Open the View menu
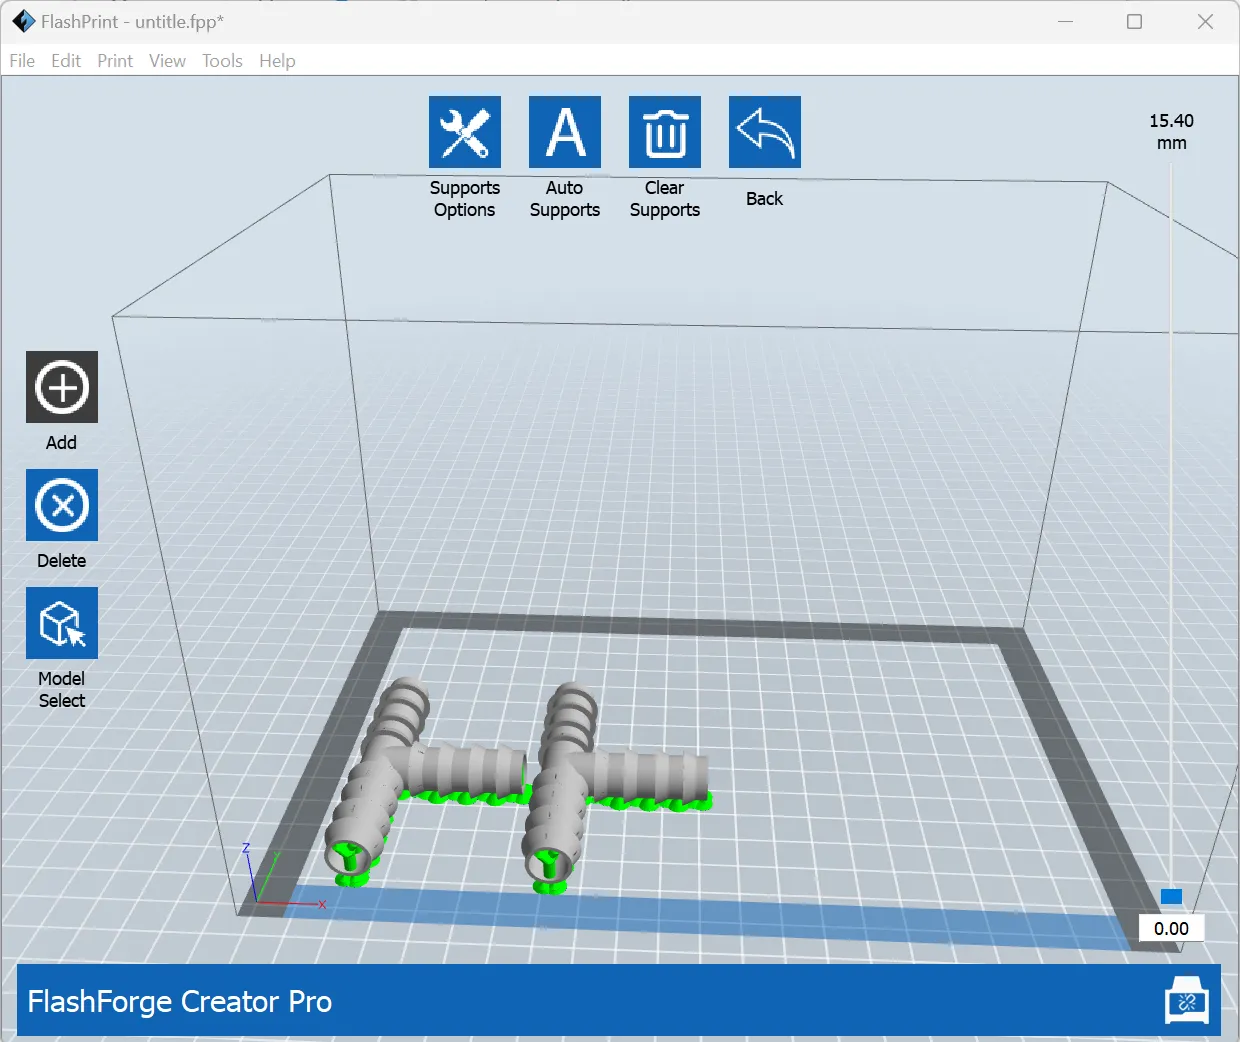Image resolution: width=1240 pixels, height=1042 pixels. [x=167, y=61]
